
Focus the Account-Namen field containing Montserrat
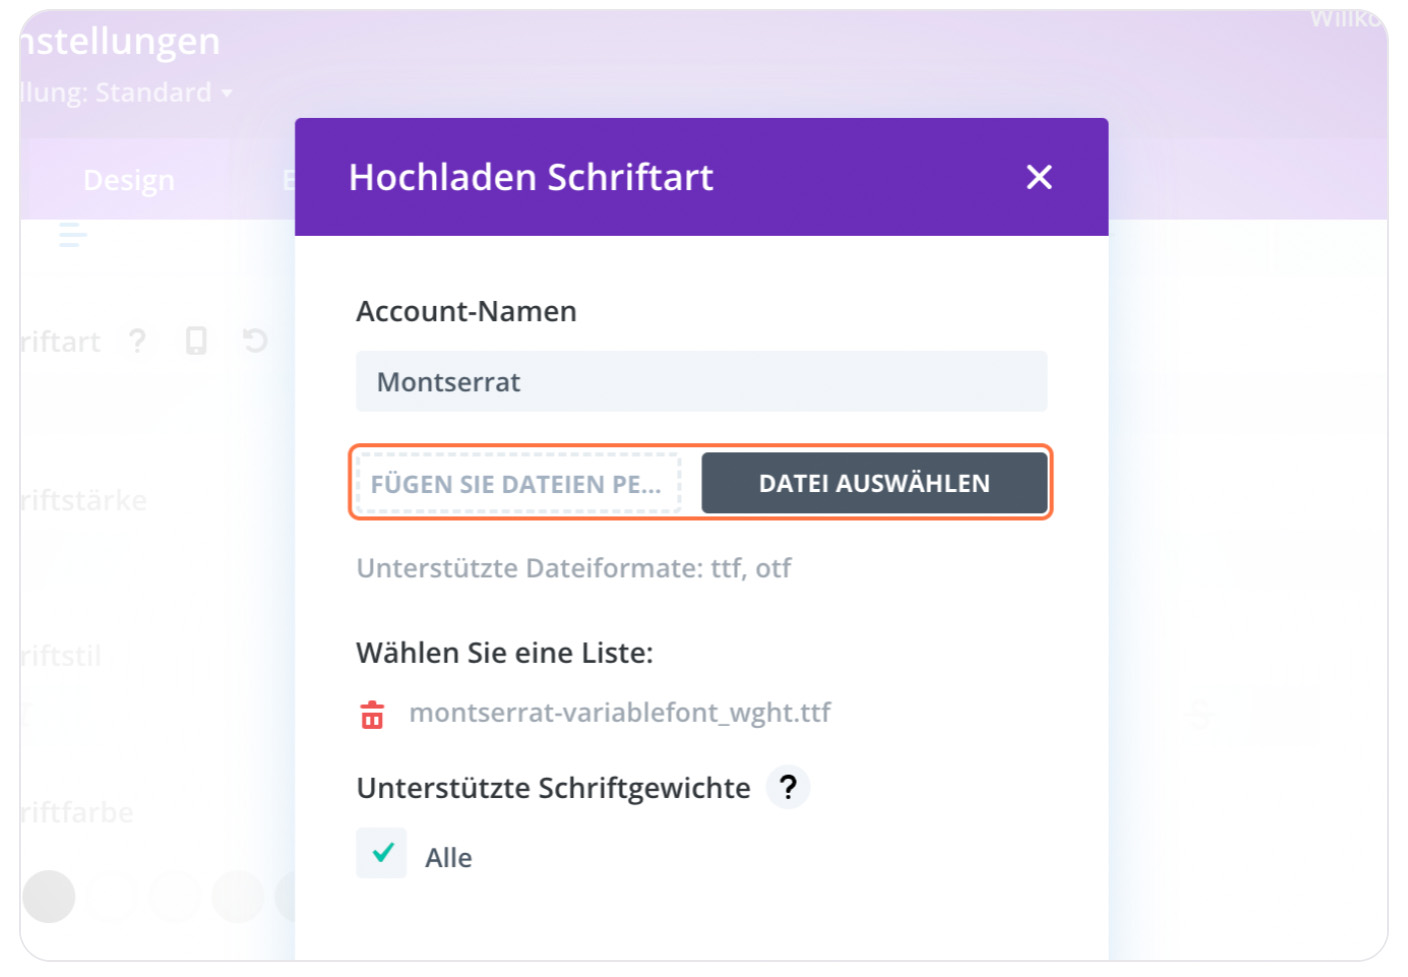click(x=701, y=381)
